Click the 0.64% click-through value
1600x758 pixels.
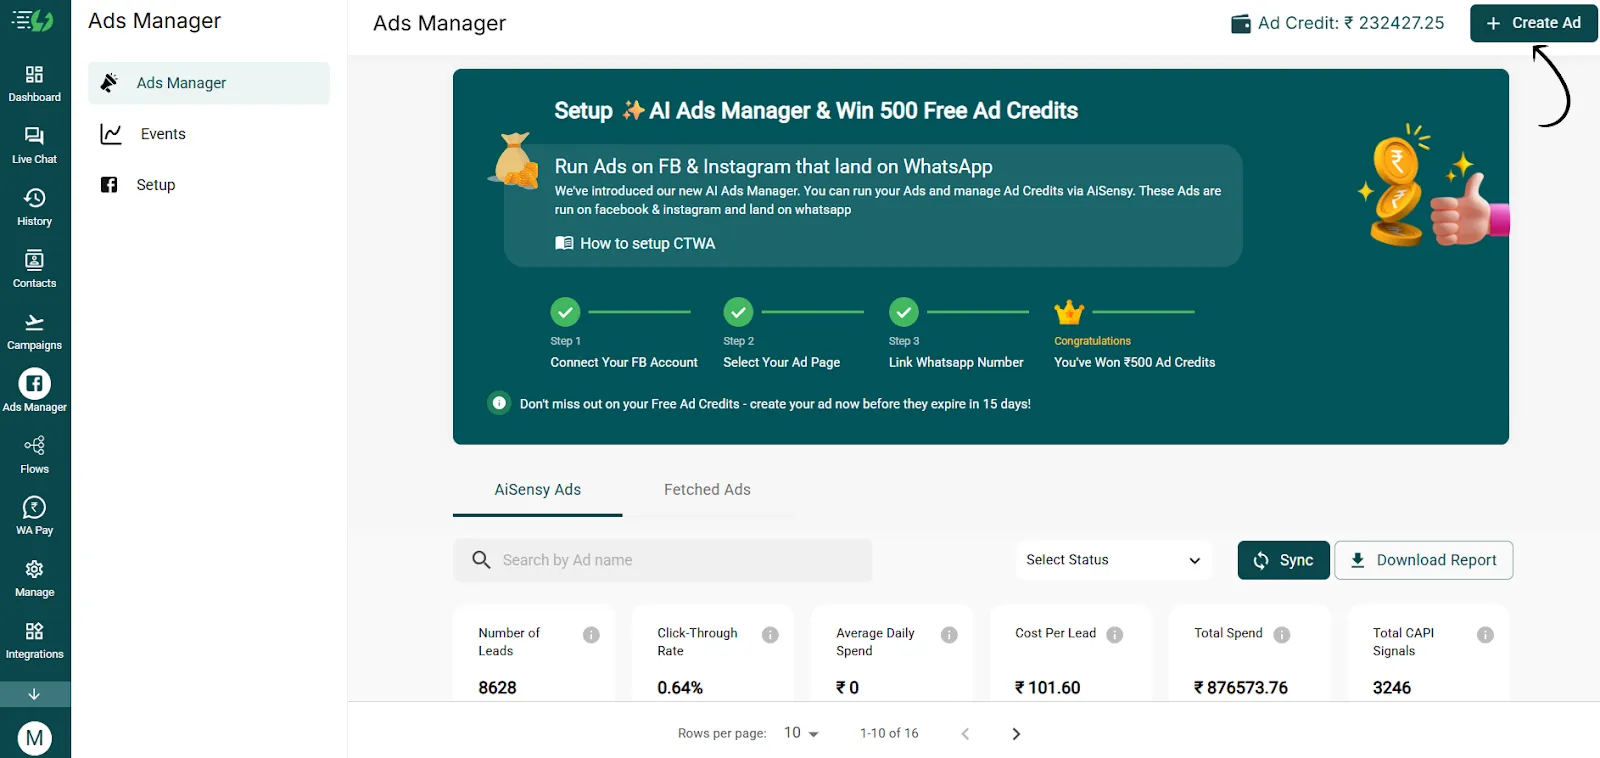point(680,688)
